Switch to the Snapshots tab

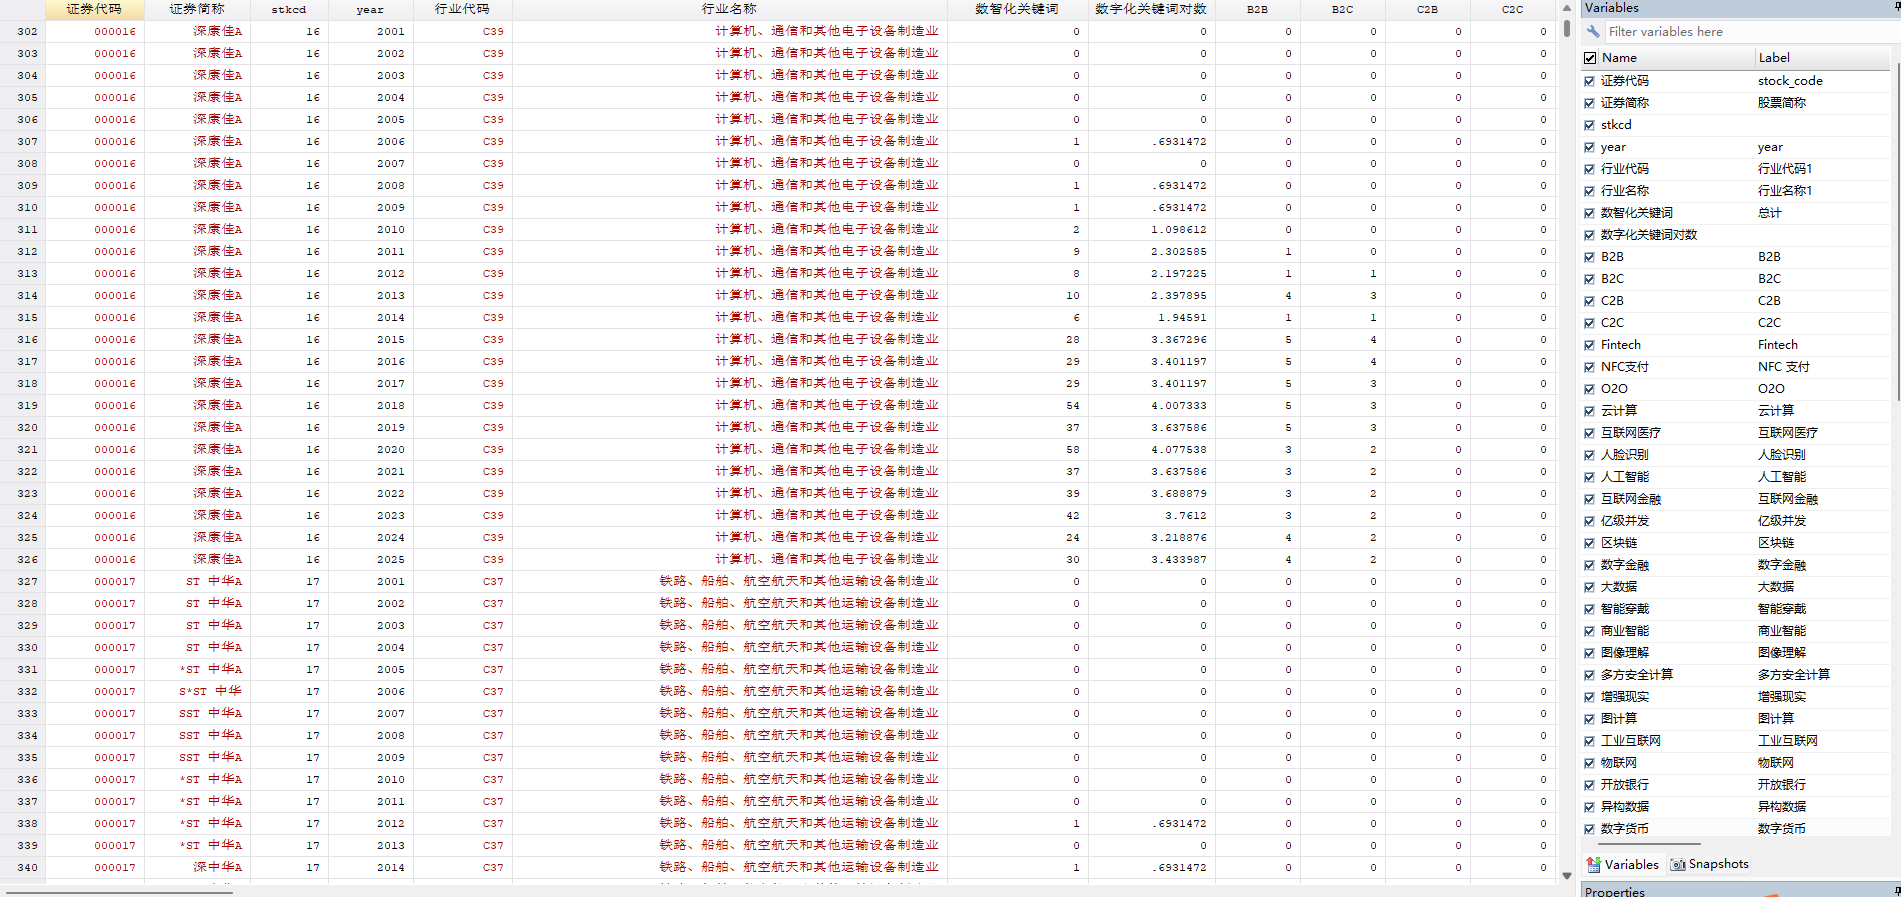tap(1710, 864)
